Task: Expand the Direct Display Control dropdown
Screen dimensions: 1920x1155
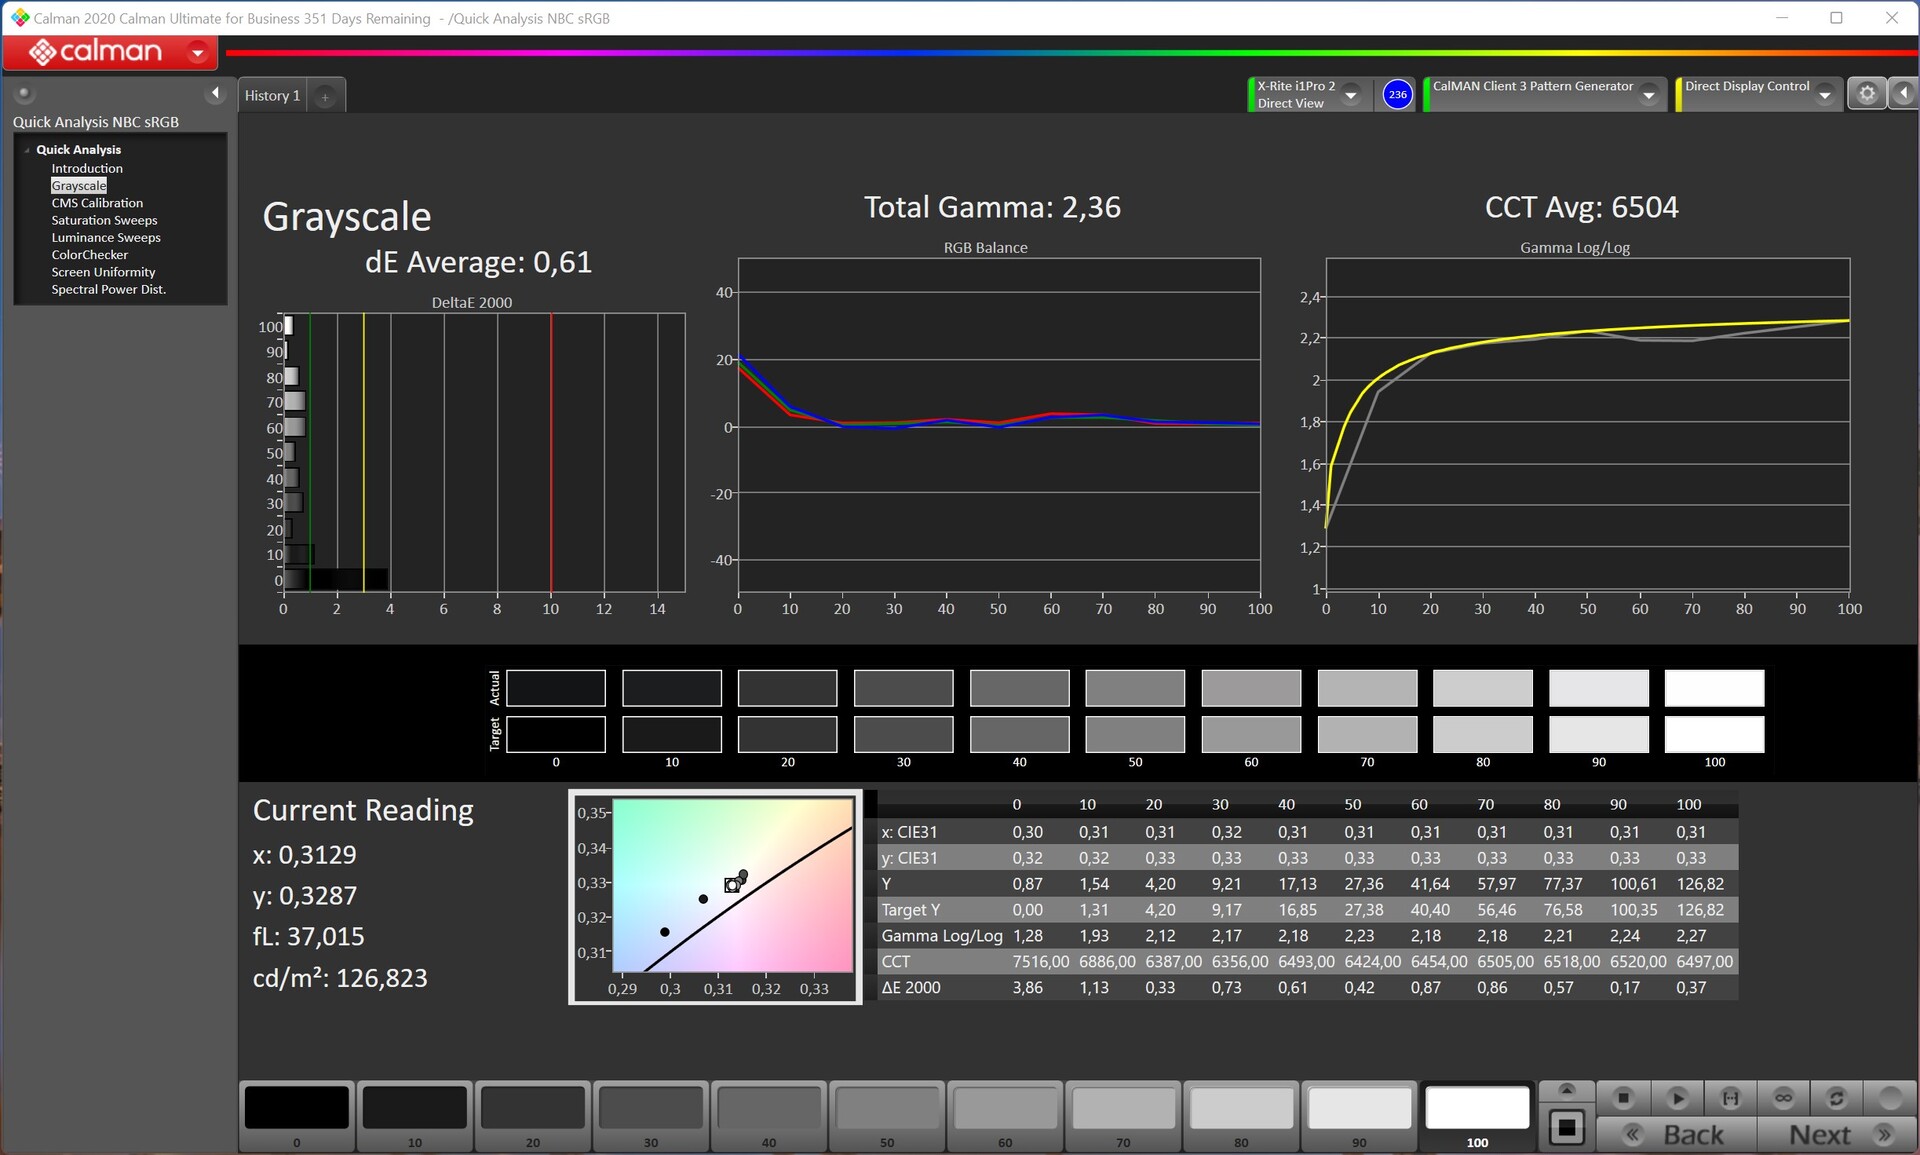Action: coord(1825,95)
